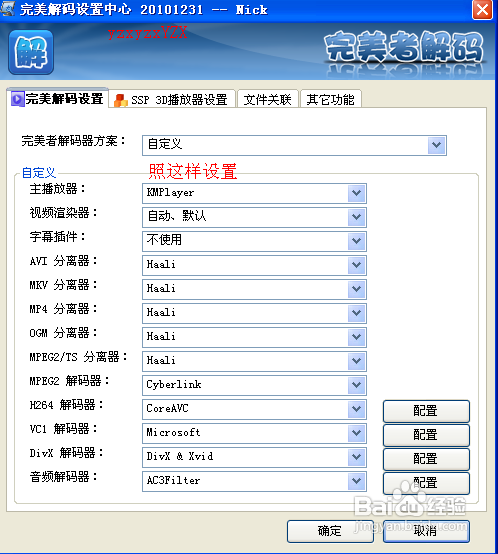Click the MPEG2 解码器 label
The image size is (498, 554).
[69, 381]
